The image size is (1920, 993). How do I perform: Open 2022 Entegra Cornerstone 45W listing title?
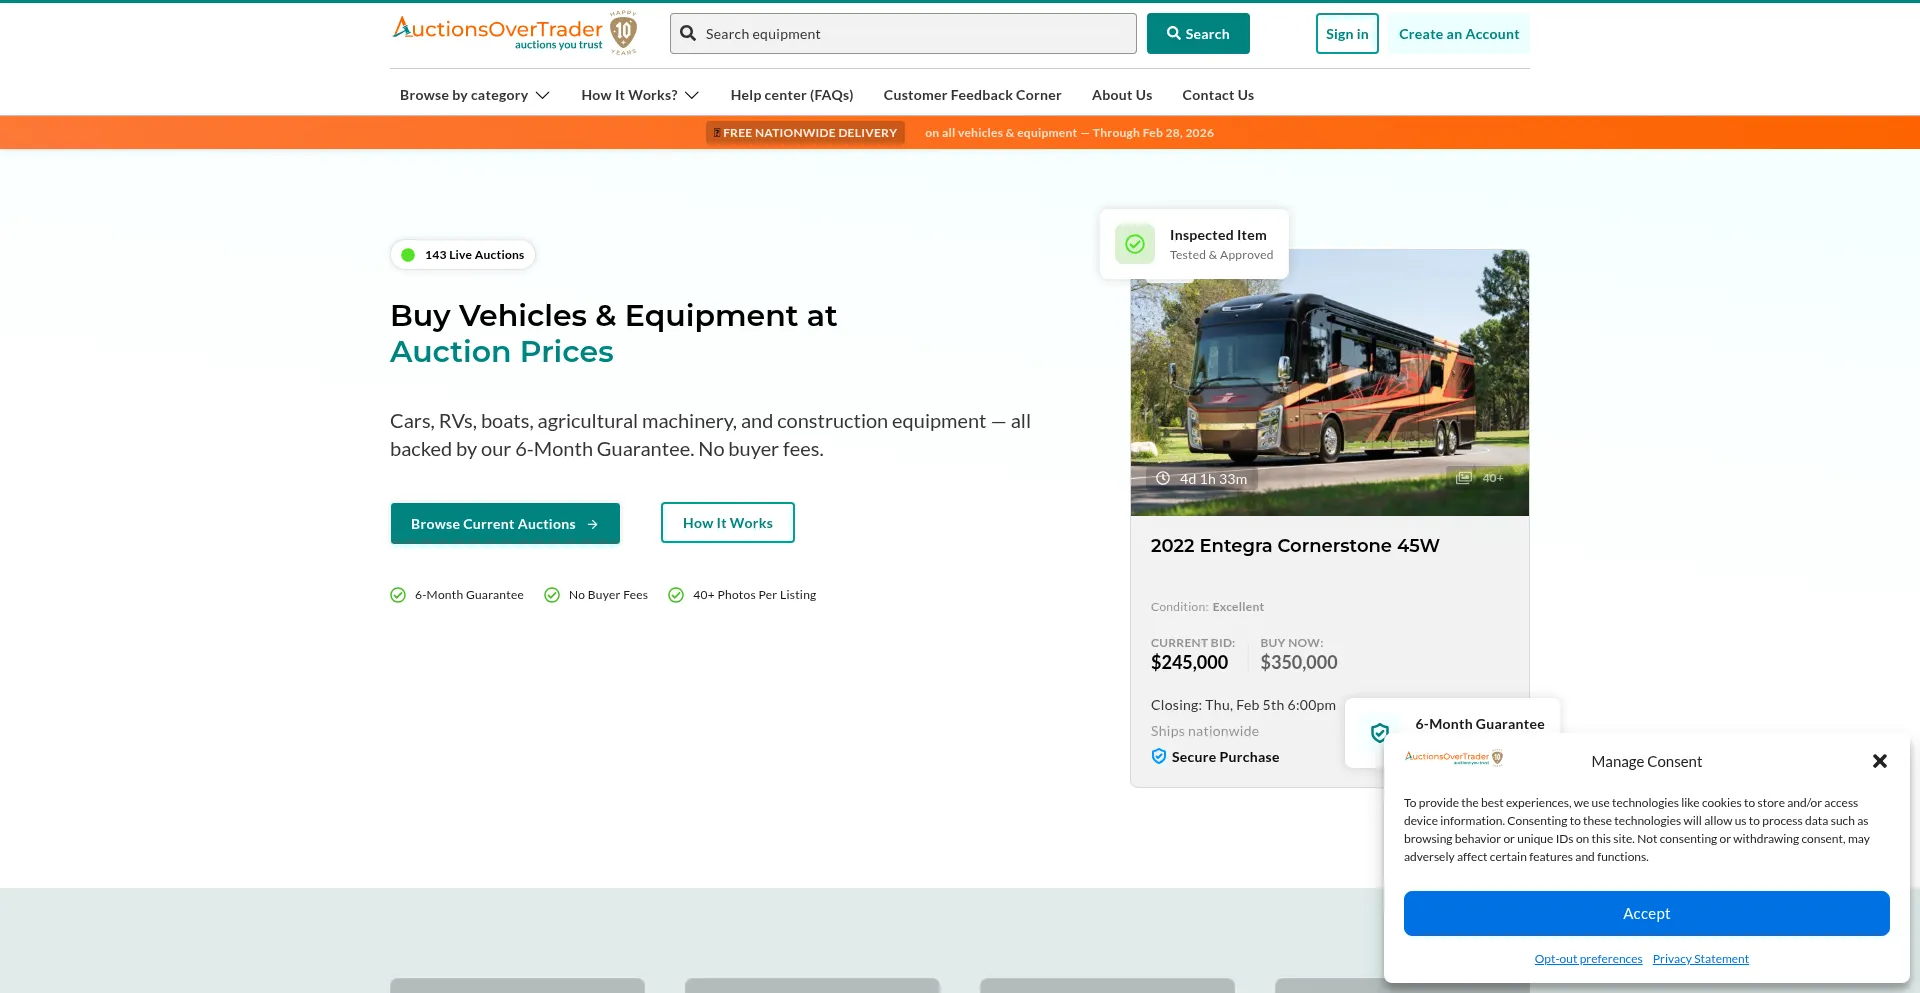coord(1295,546)
